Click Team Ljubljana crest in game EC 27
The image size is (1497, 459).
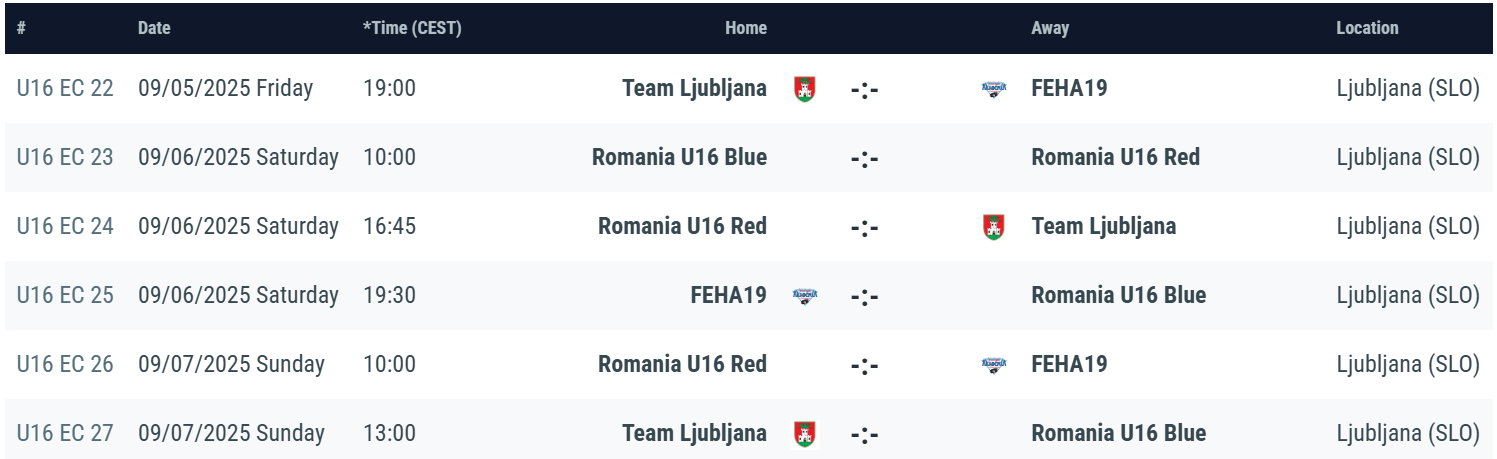click(804, 433)
